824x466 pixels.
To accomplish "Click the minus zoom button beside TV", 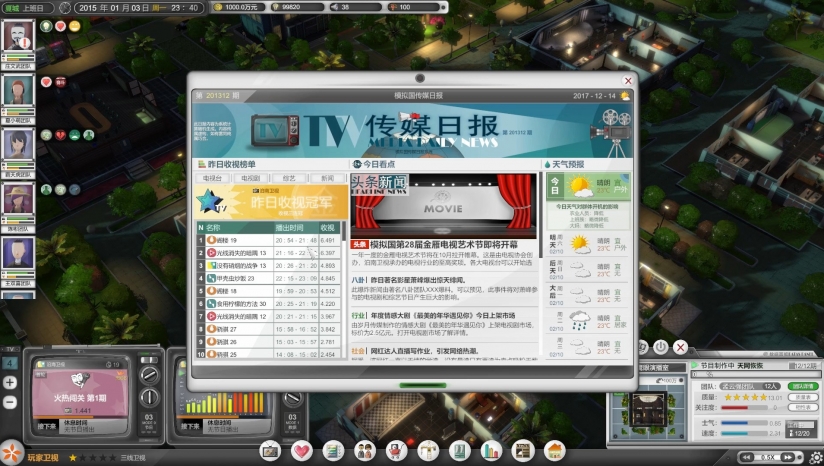I will (10, 402).
